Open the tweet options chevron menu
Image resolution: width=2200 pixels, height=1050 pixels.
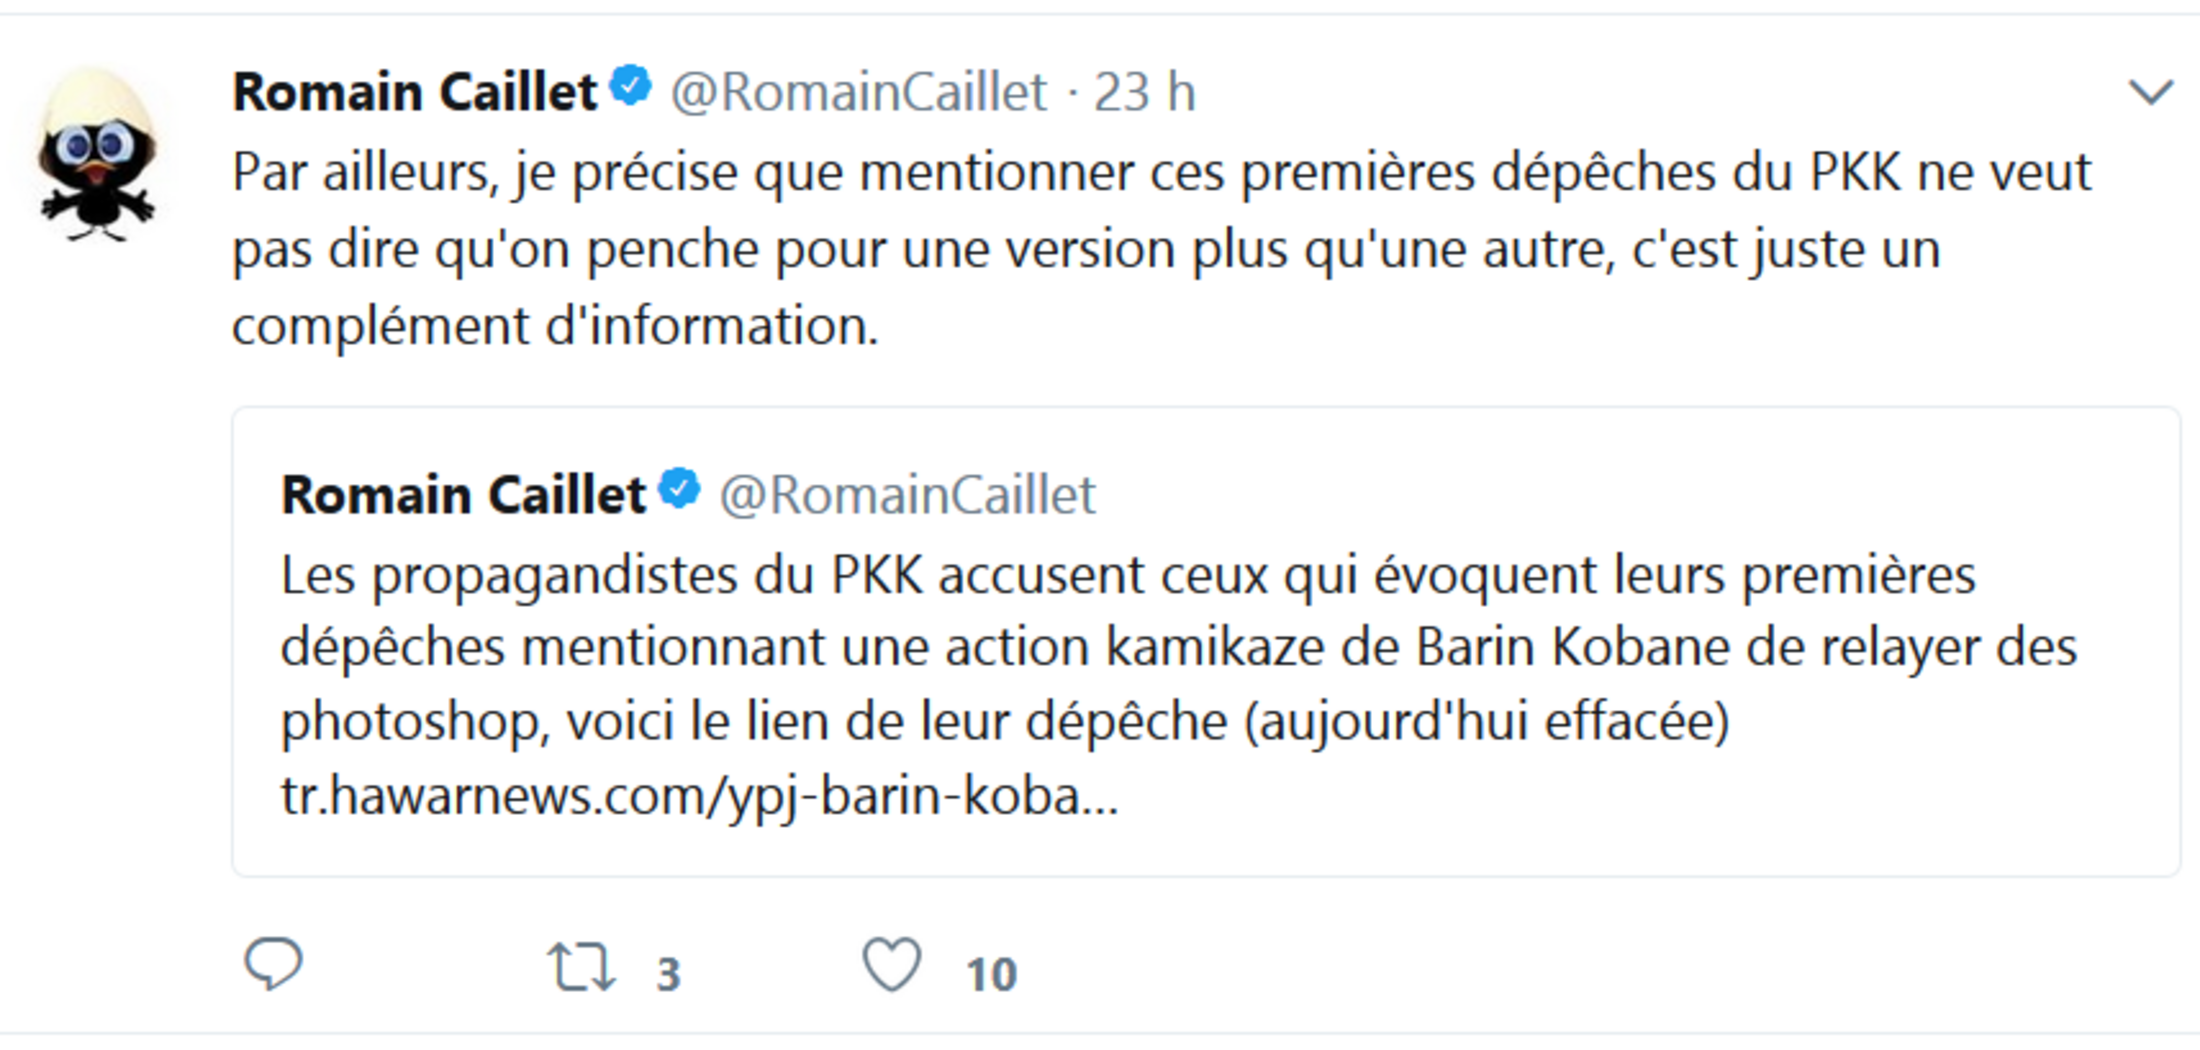[x=2150, y=93]
